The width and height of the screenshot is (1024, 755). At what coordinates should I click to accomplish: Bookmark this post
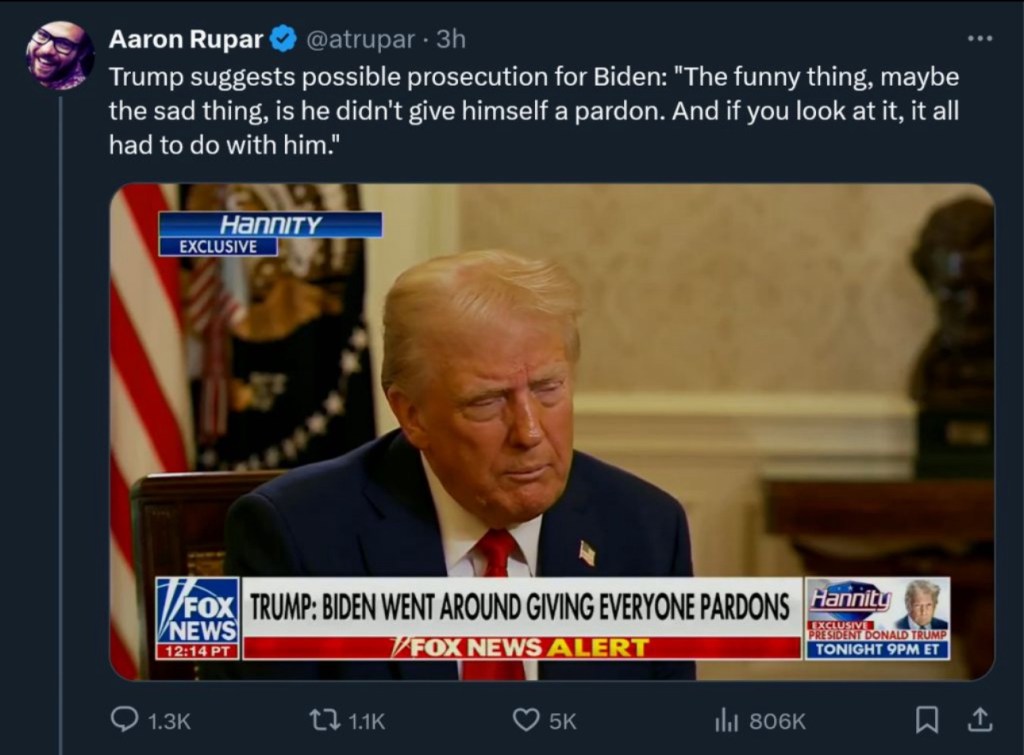point(928,718)
